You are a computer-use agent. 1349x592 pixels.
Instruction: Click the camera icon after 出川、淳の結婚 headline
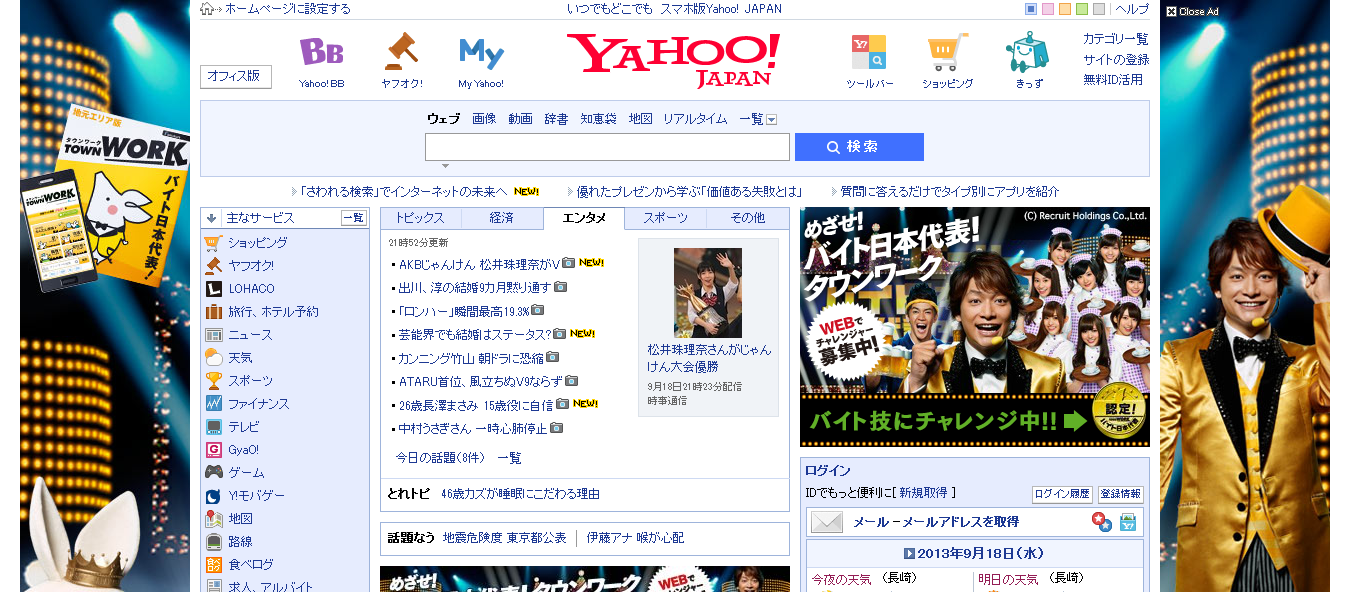561,287
